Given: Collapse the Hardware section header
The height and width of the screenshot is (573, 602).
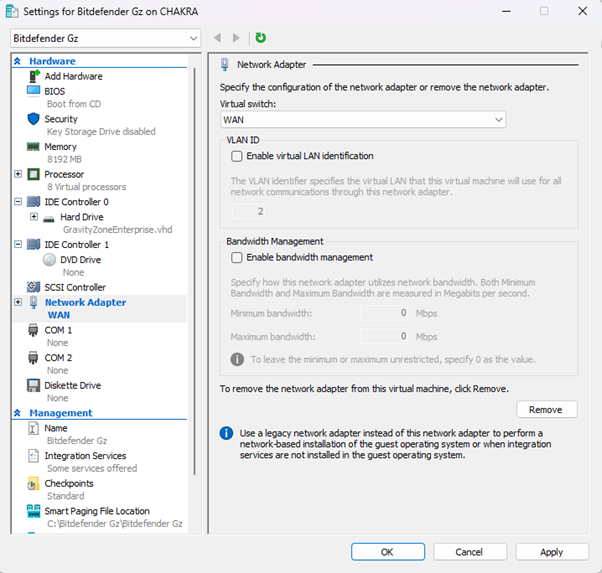Looking at the screenshot, I should click(18, 61).
